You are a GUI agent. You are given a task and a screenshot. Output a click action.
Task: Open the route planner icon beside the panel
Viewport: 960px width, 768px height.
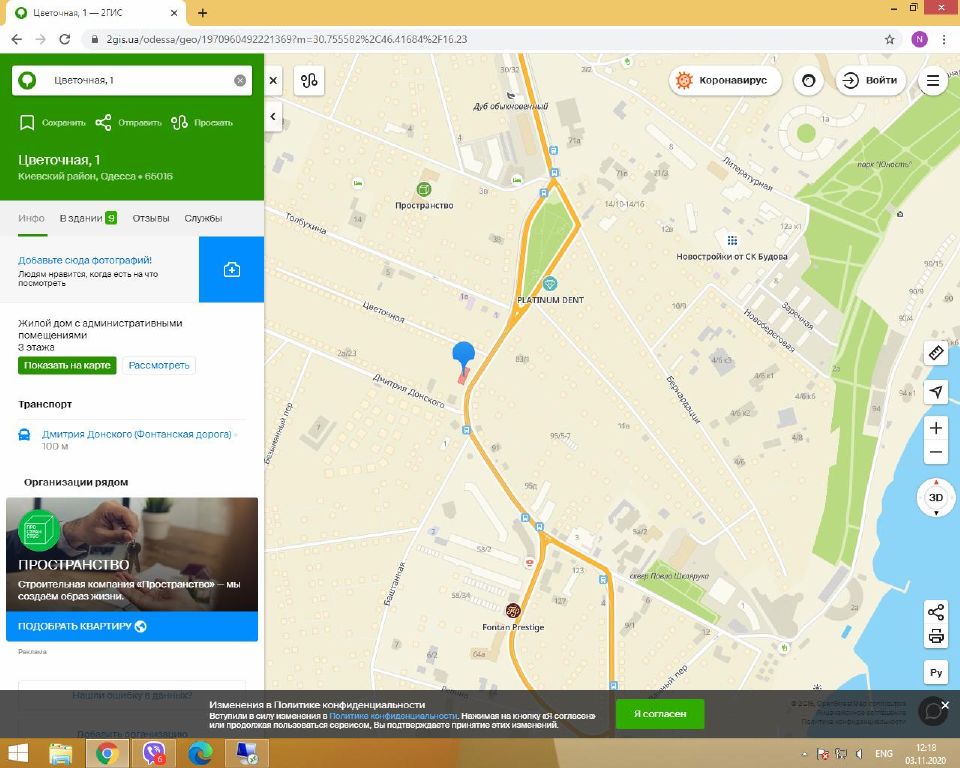(309, 80)
